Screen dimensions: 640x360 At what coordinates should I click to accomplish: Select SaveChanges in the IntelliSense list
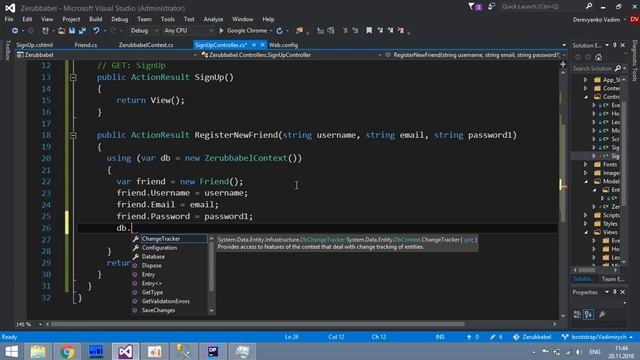click(x=158, y=310)
